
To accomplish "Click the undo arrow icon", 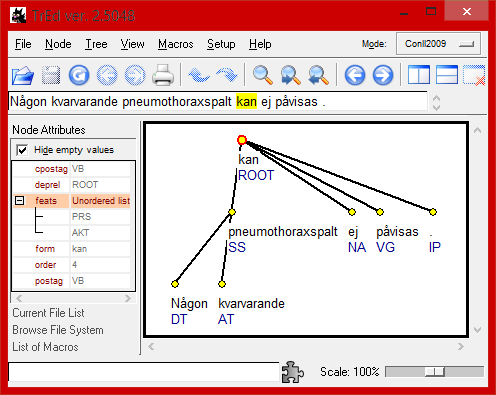I will (x=199, y=75).
